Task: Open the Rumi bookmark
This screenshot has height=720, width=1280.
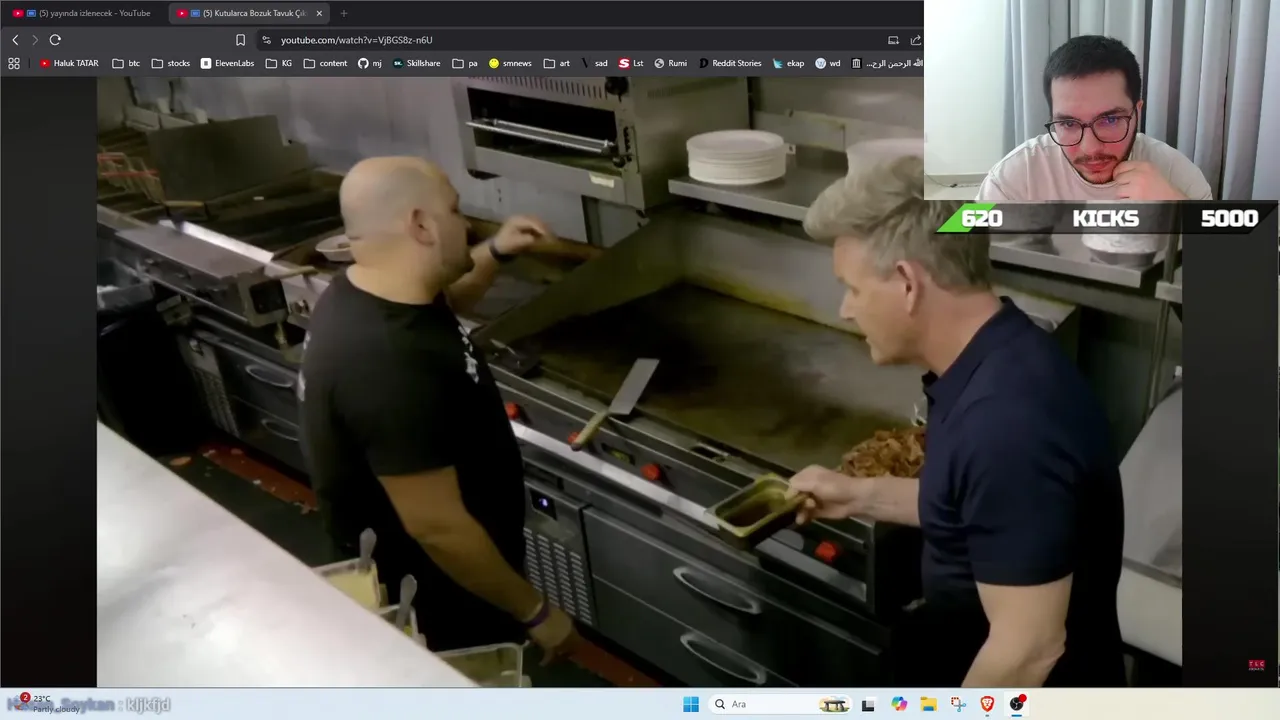Action: (x=671, y=63)
